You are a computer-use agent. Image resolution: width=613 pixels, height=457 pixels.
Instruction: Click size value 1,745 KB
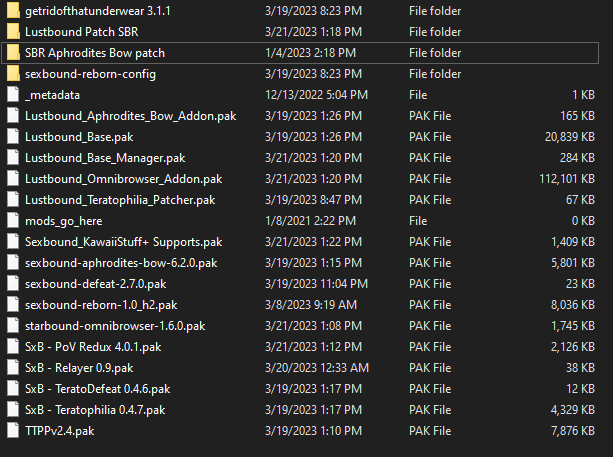click(x=573, y=326)
